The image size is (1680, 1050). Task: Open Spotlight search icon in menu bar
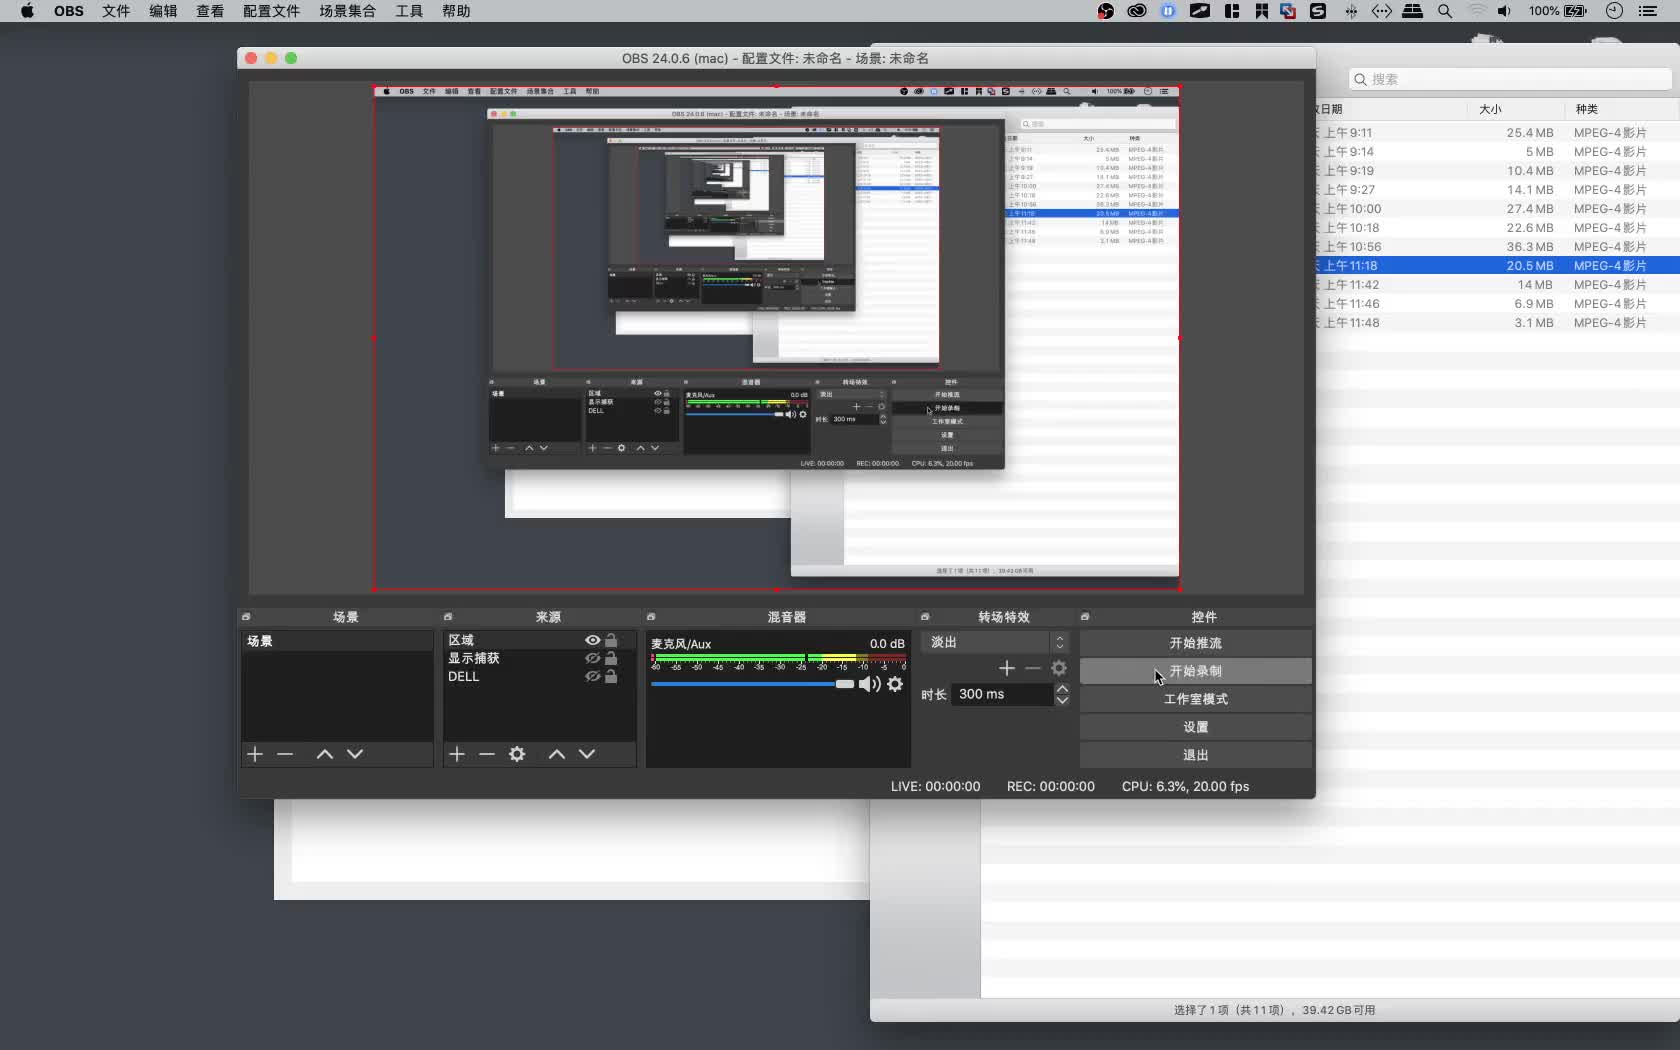(1445, 11)
